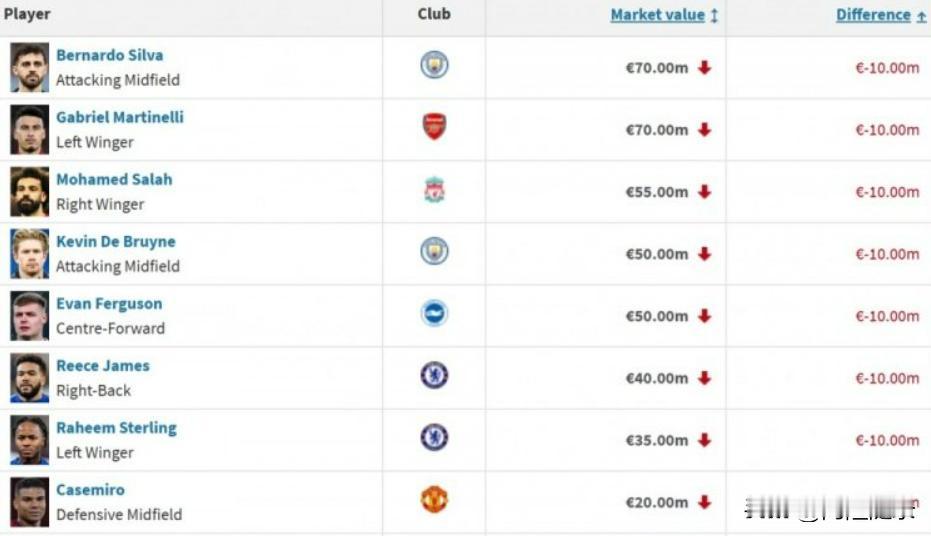Select Evan Ferguson's portrait photo
931x536 pixels.
click(x=30, y=316)
